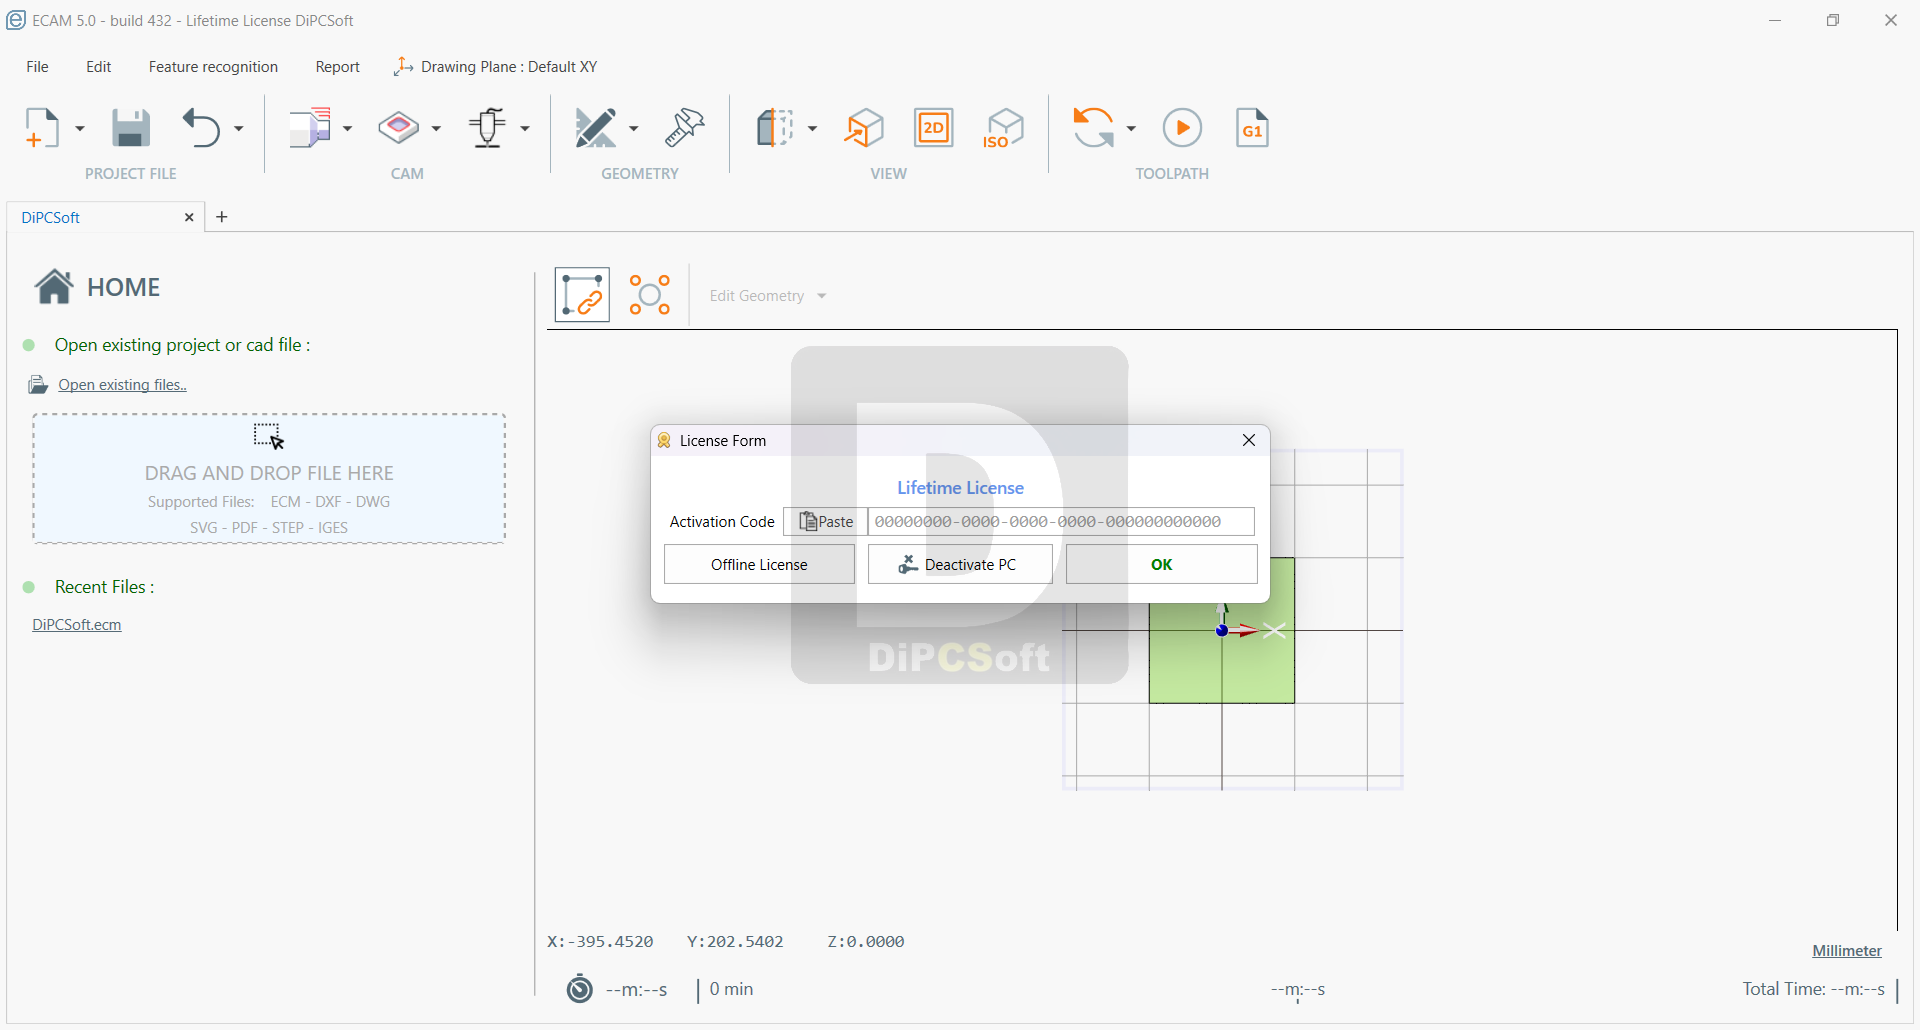Click the Total Time status text
The width and height of the screenshot is (1920, 1030).
1813,989
